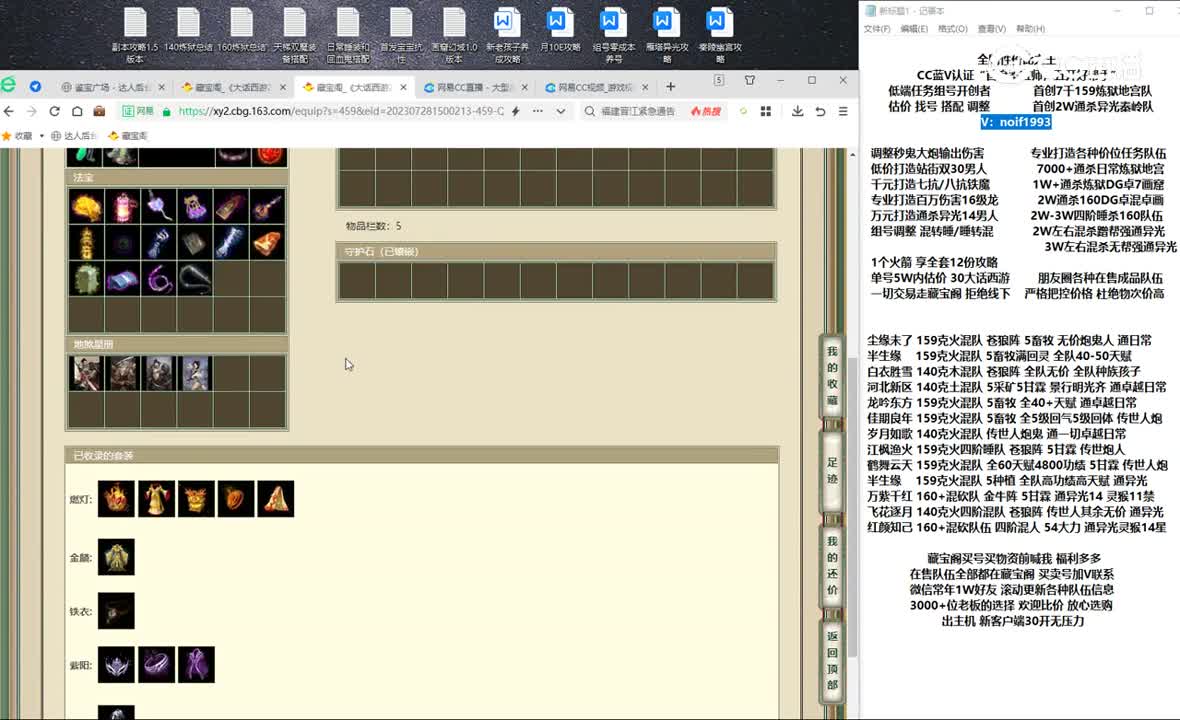The height and width of the screenshot is (720, 1180).
Task: Click the 我的收藏 side button
Action: pyautogui.click(x=832, y=375)
